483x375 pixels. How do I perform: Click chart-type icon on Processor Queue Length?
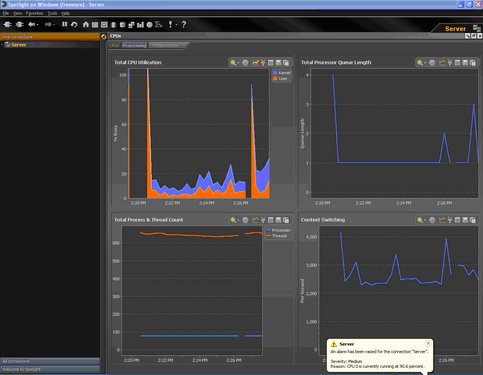442,62
